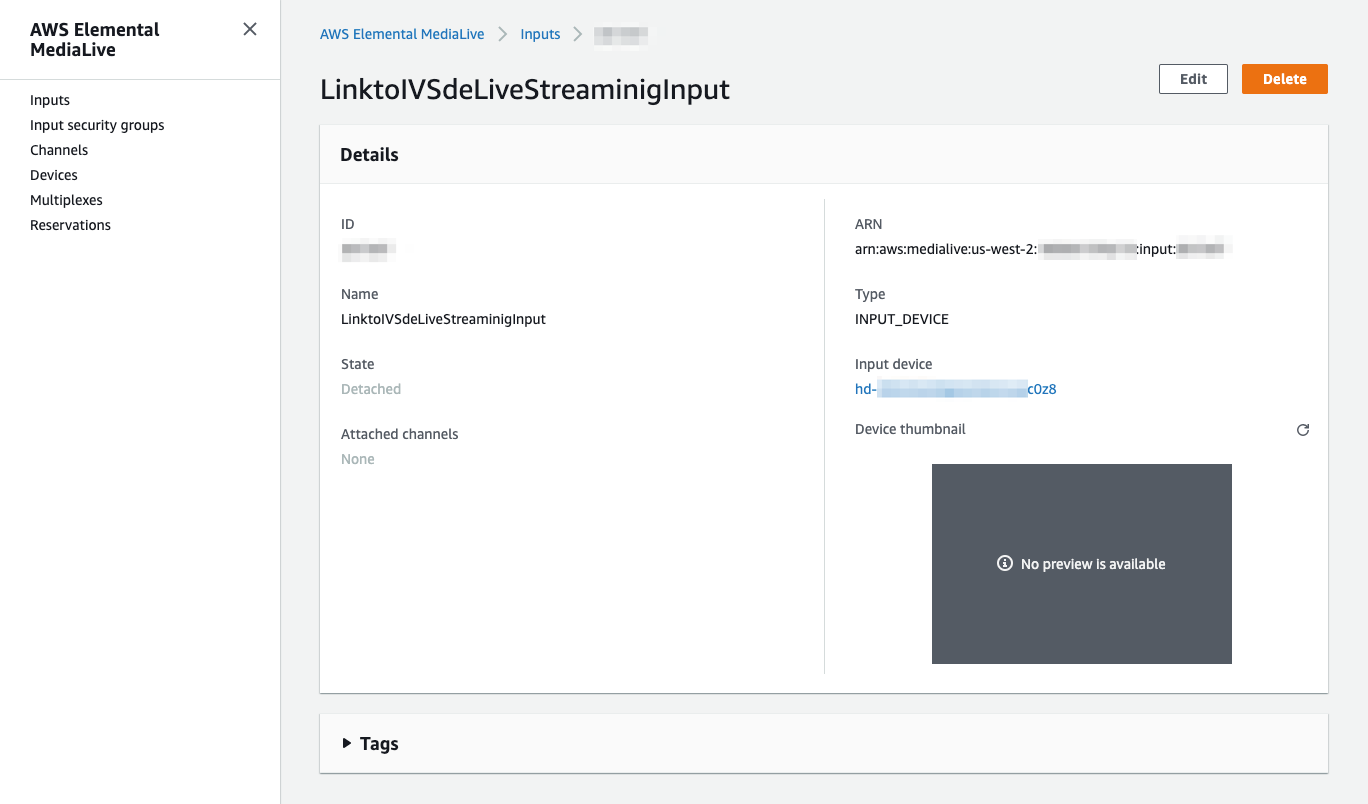
Task: Click the chevron after the Inputs breadcrumb
Action: pos(576,33)
